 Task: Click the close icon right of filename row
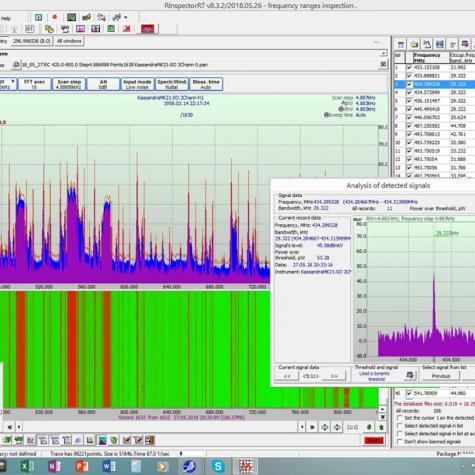[x=383, y=64]
